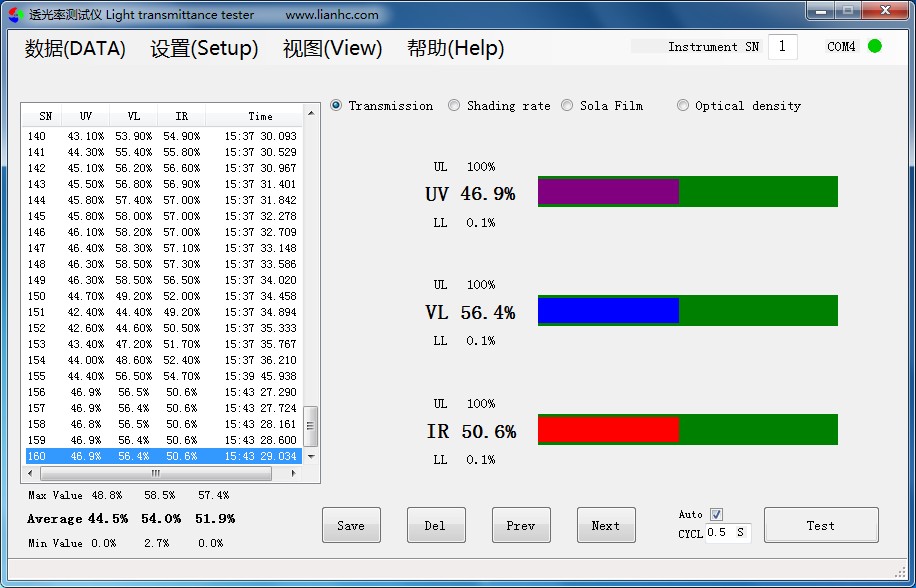916x588 pixels.
Task: Click the horizontal scrollbar right arrow
Action: click(x=294, y=474)
